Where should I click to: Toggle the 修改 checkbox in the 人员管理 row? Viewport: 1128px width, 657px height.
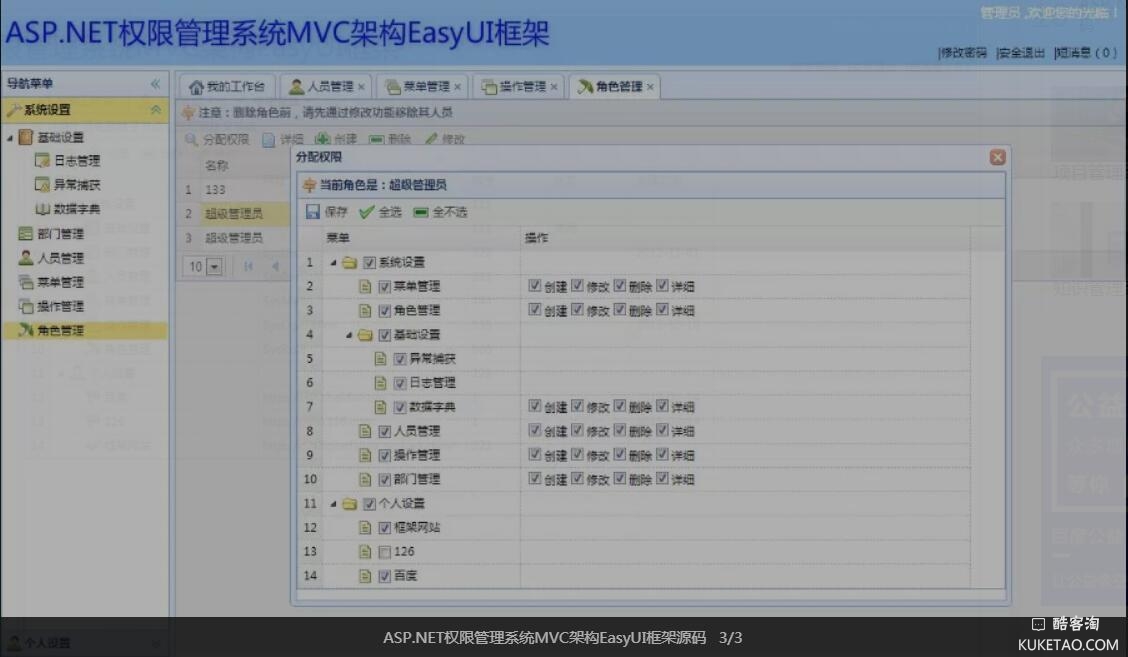577,430
